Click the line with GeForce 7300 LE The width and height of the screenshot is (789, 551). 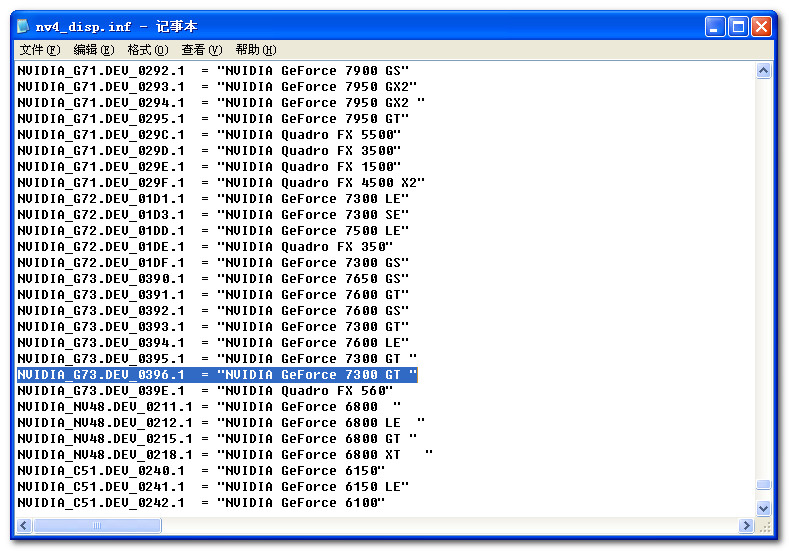click(x=213, y=199)
